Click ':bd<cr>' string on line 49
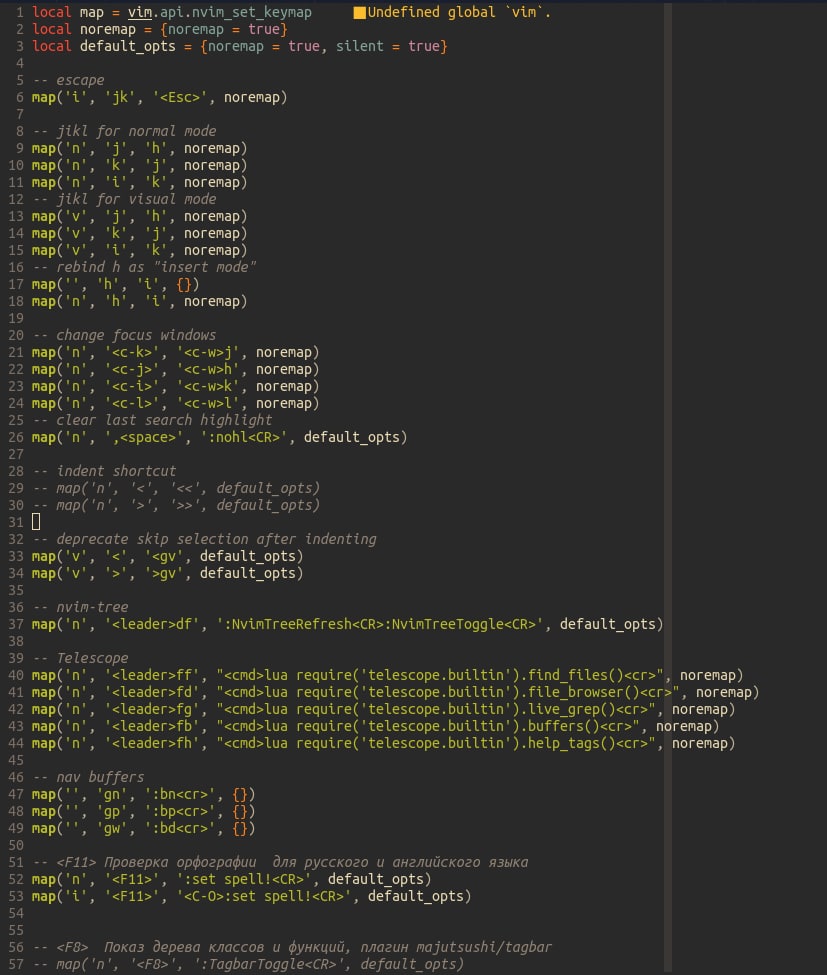The height and width of the screenshot is (975, 827). pos(180,828)
